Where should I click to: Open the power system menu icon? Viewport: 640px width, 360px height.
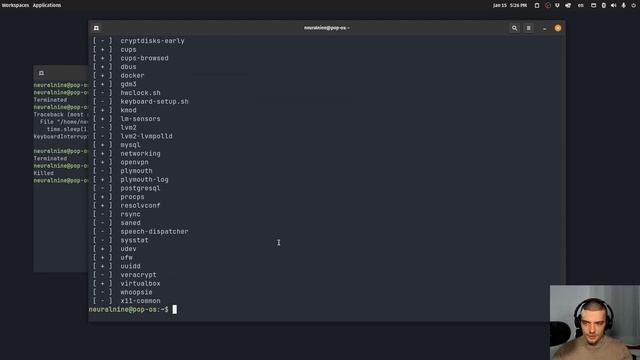pos(634,5)
